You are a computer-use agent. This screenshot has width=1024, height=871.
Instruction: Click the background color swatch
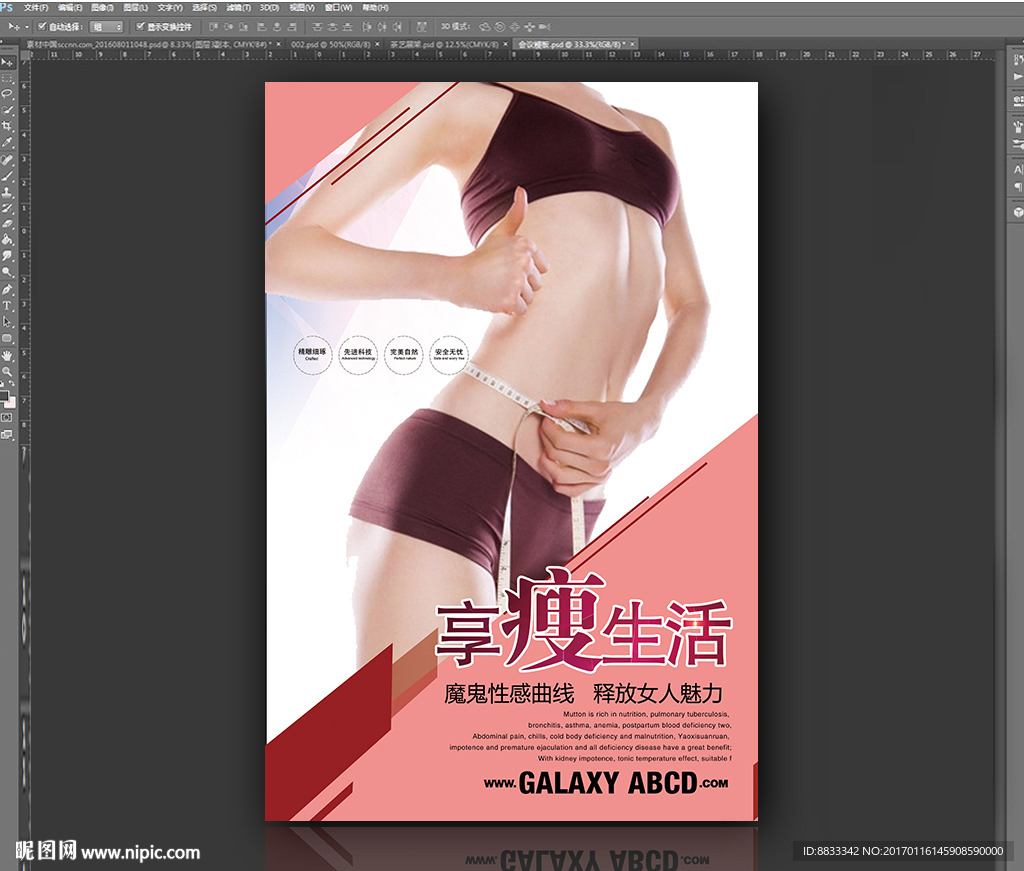click(10, 402)
